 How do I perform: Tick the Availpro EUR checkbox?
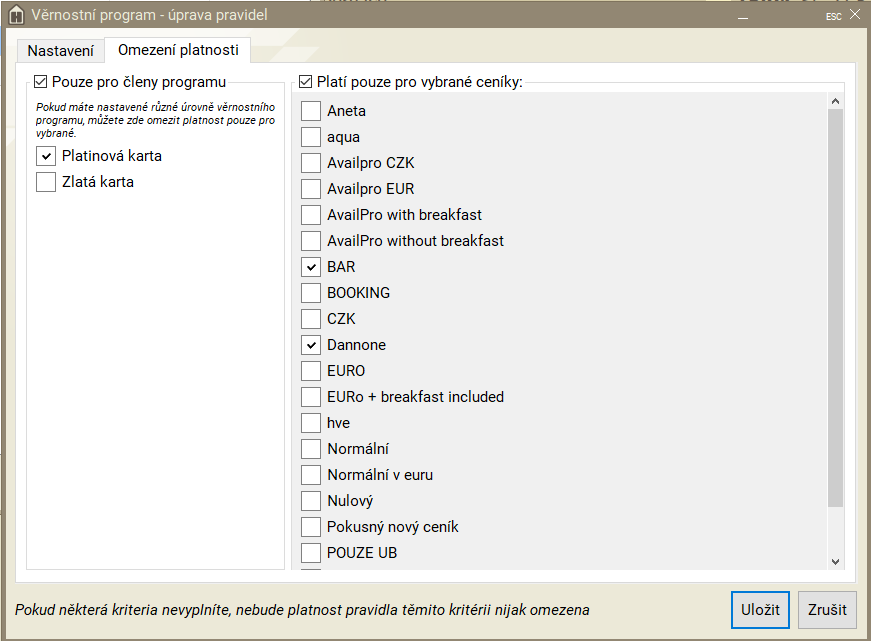tap(311, 189)
